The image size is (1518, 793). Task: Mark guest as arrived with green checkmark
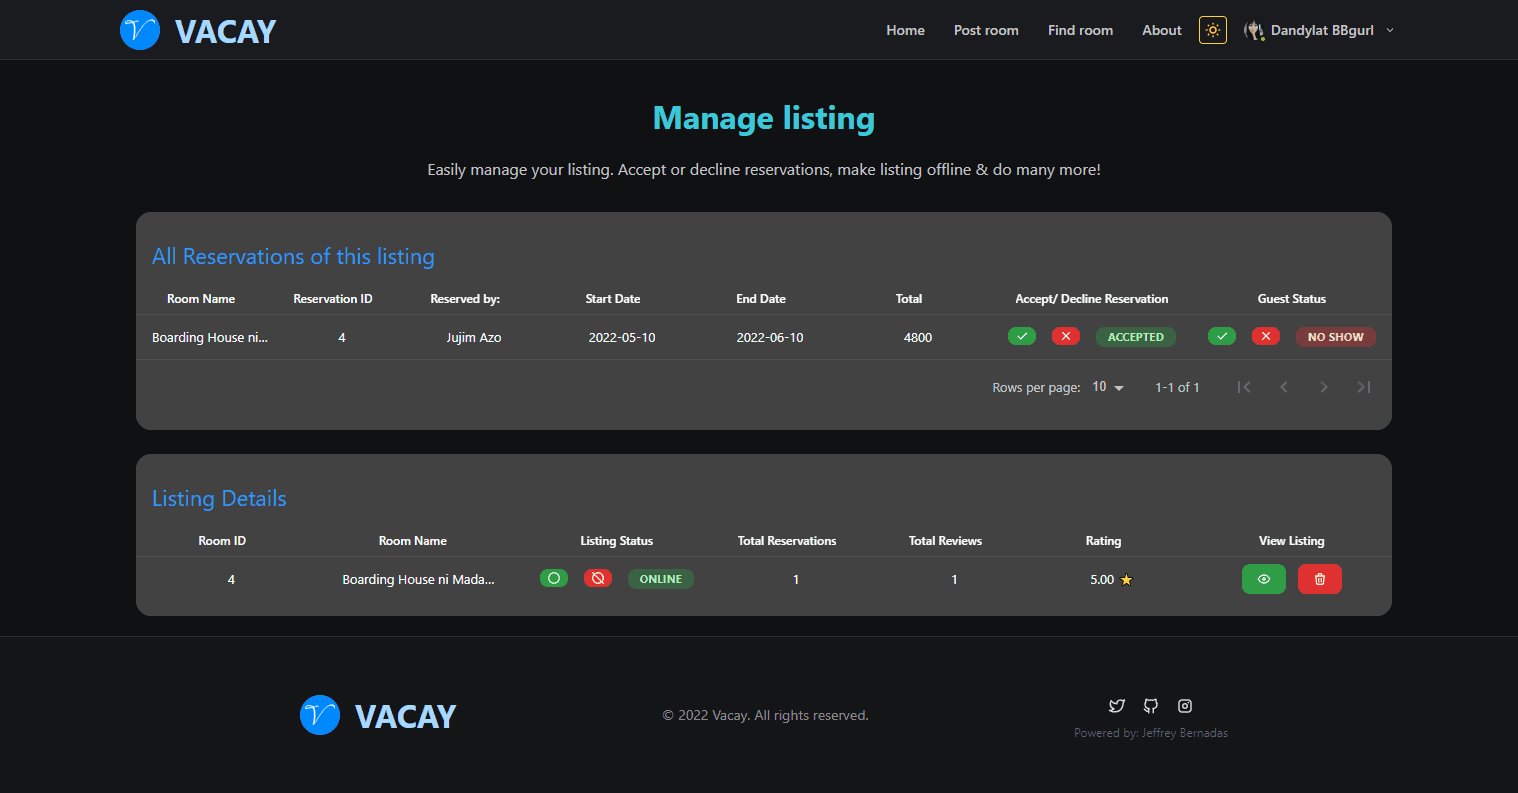pyautogui.click(x=1221, y=336)
